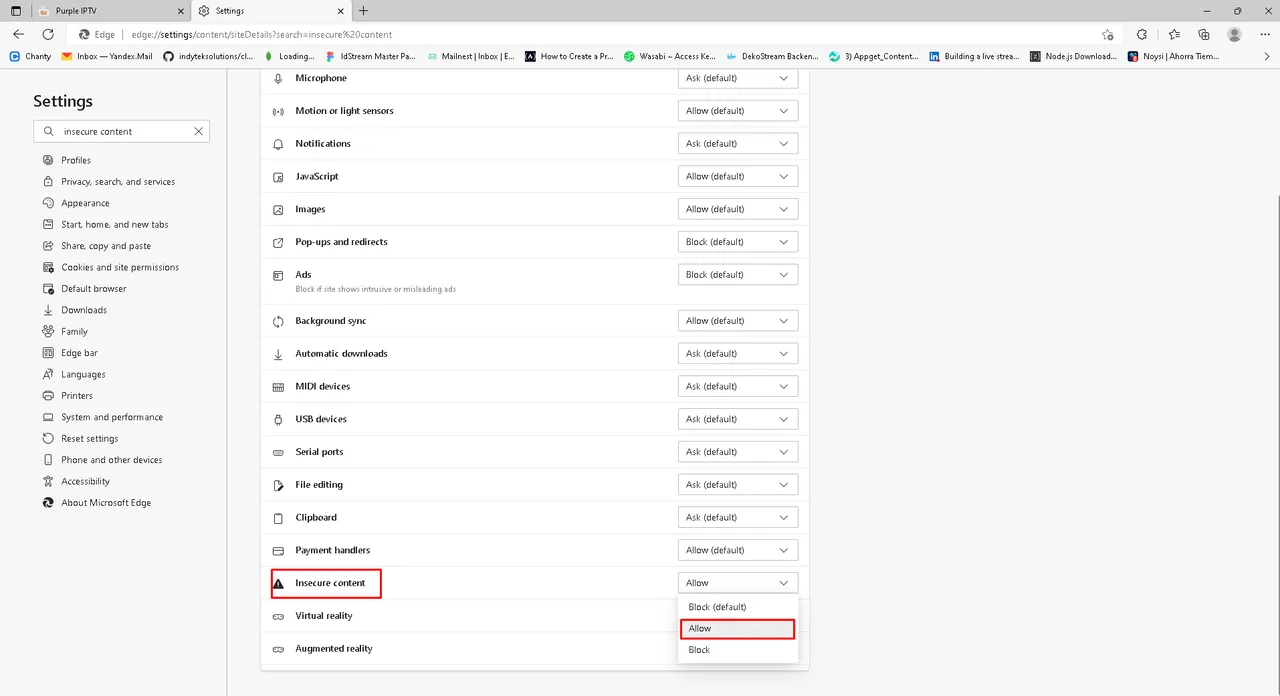Click the Collections icon in the toolbar
1280x696 pixels.
[x=1205, y=33]
